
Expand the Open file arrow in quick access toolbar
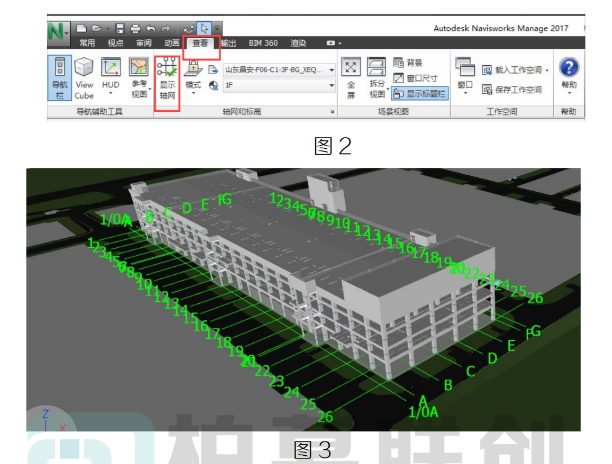point(108,28)
